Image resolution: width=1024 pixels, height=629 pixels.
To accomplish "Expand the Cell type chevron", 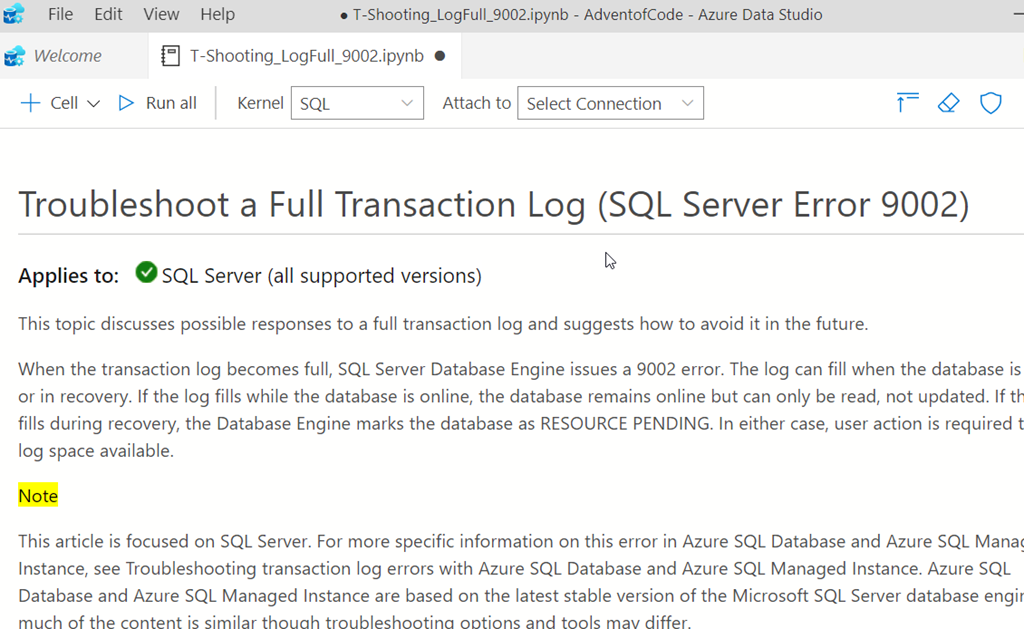I will tap(94, 104).
